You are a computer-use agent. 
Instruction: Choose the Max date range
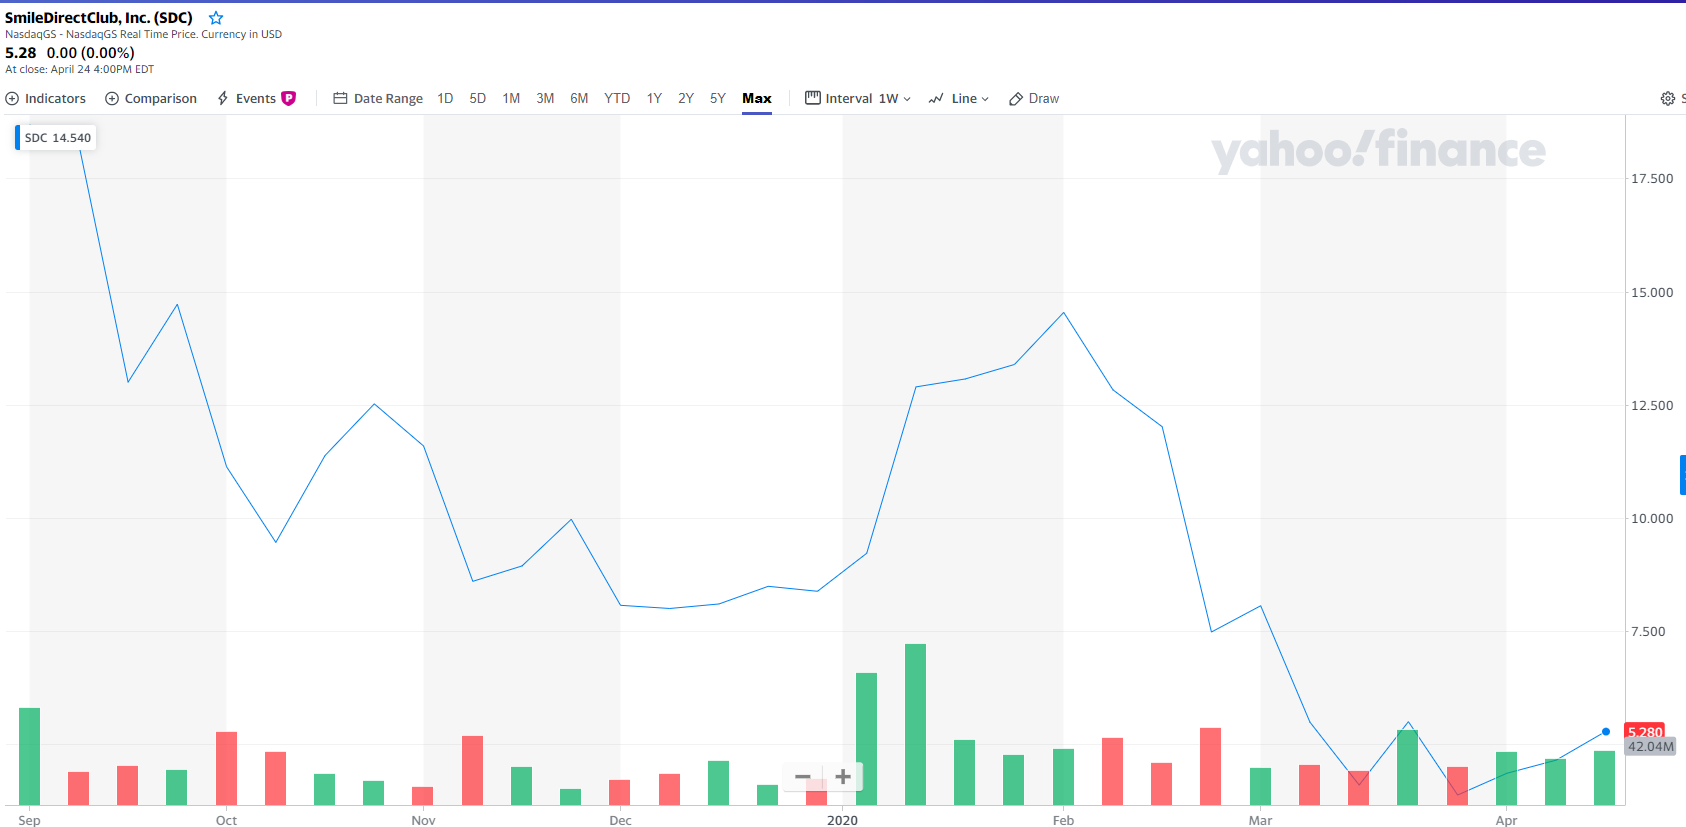pos(756,99)
